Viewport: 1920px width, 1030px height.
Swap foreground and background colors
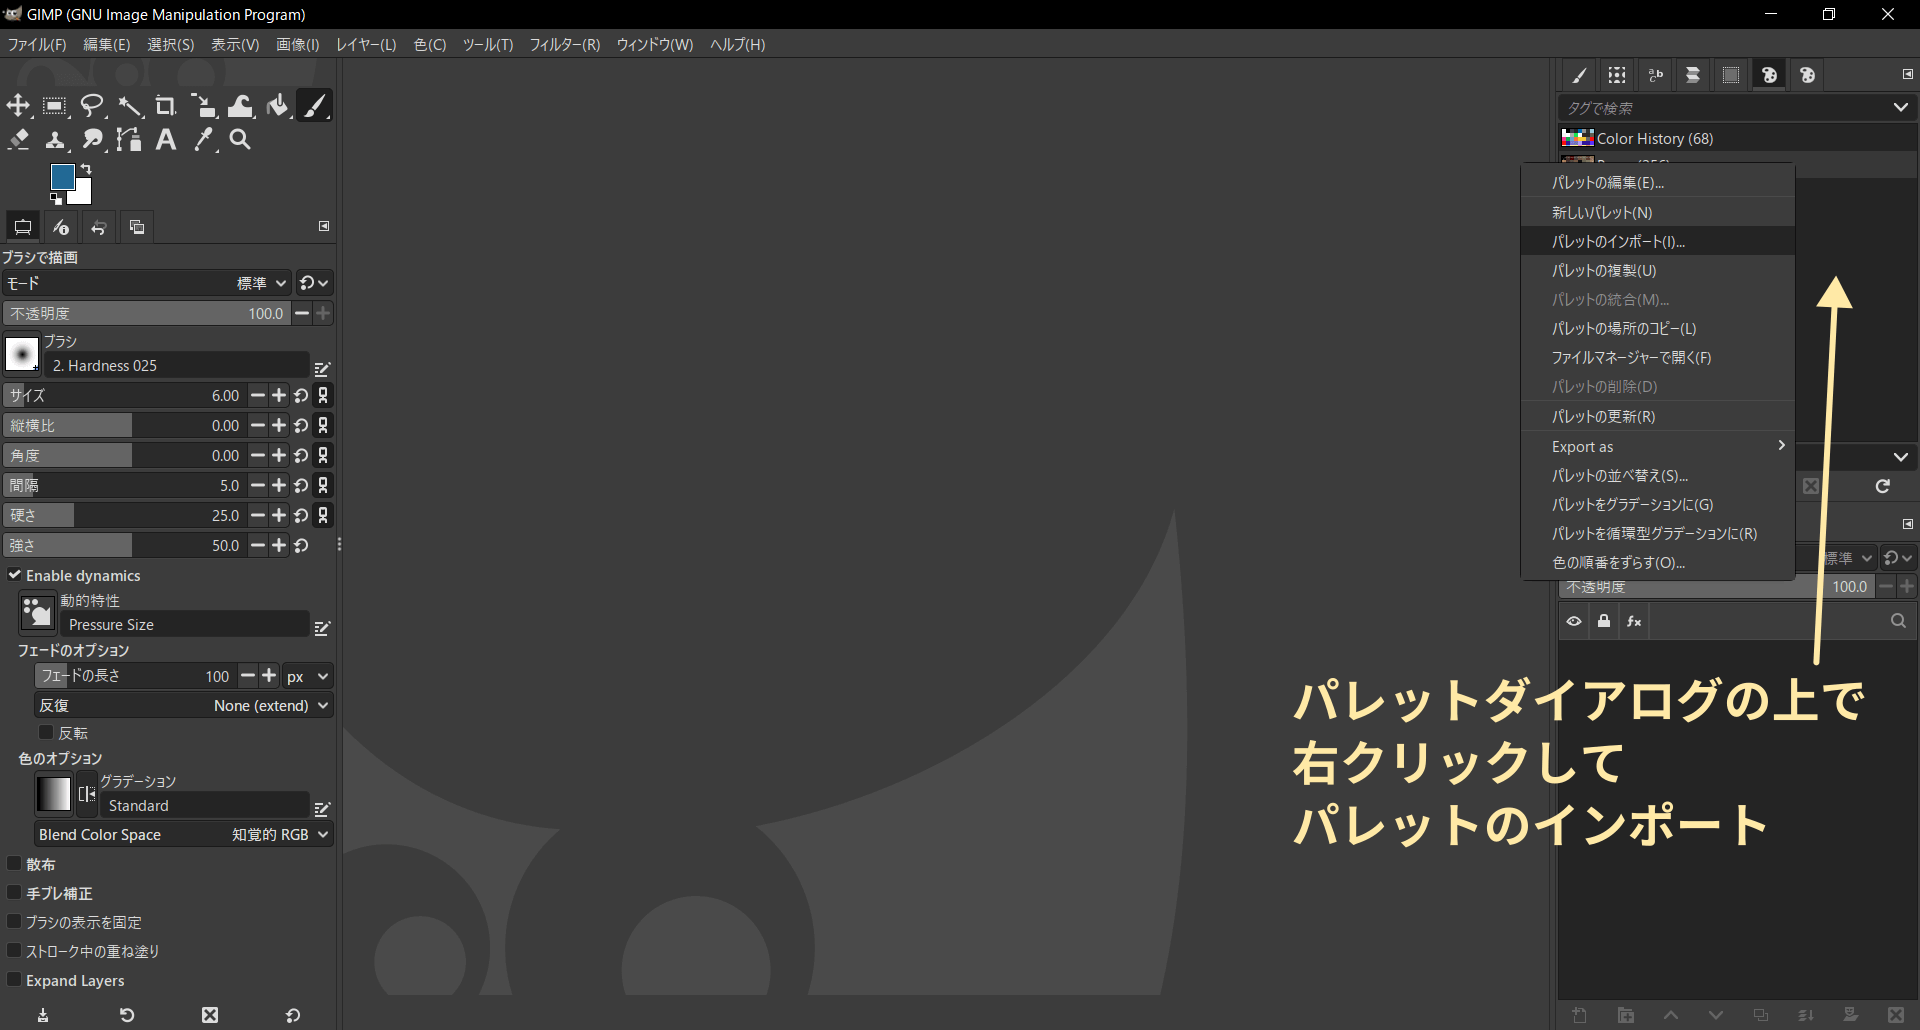(x=86, y=169)
